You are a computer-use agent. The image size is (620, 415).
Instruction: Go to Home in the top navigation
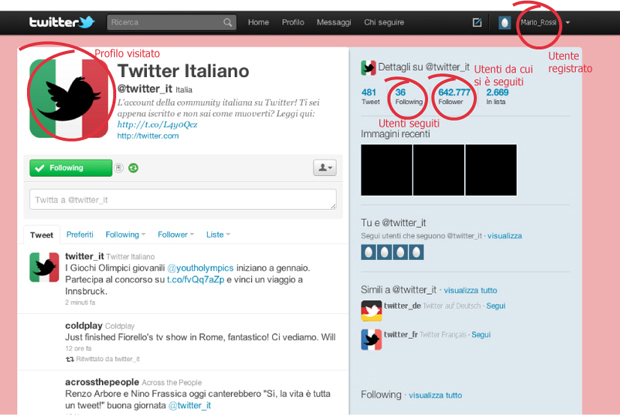pos(258,23)
